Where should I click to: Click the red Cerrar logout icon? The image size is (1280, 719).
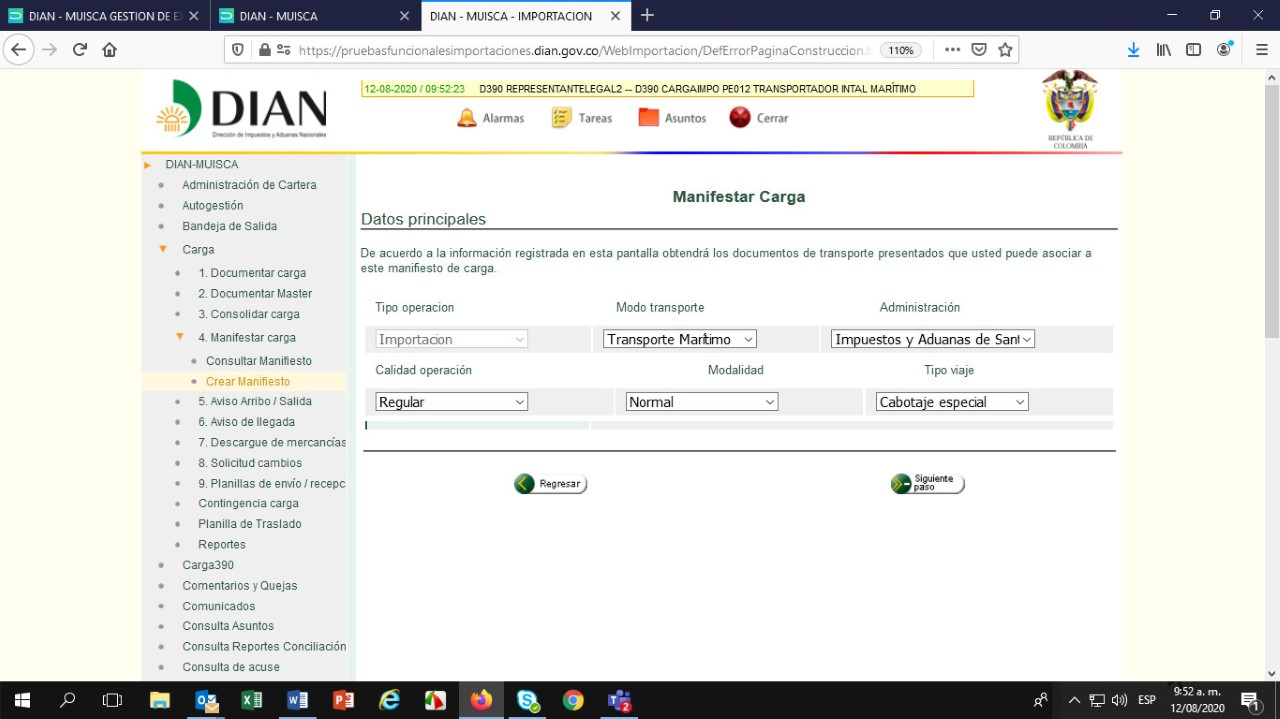(x=740, y=118)
